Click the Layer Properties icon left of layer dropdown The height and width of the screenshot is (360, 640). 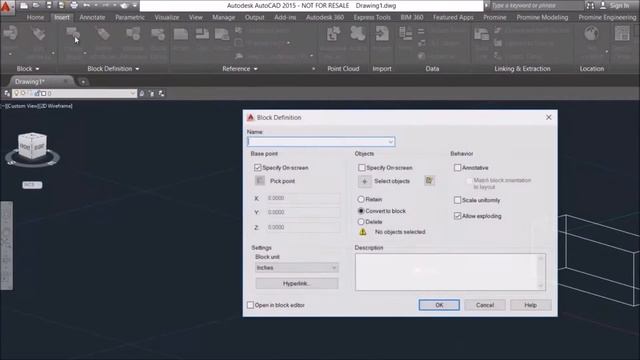[7, 93]
